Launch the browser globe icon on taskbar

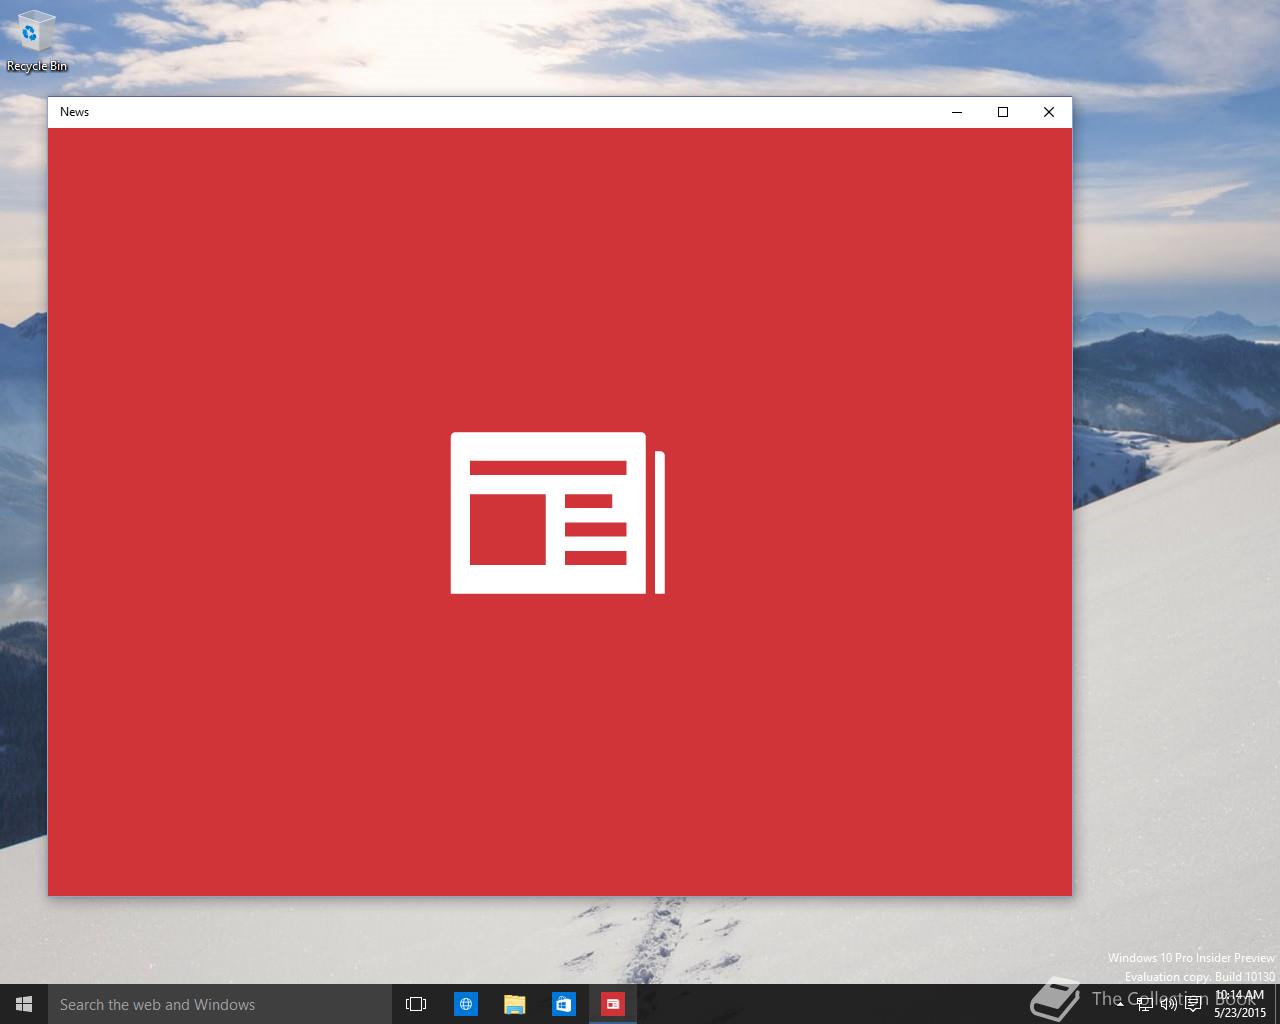tap(466, 1004)
